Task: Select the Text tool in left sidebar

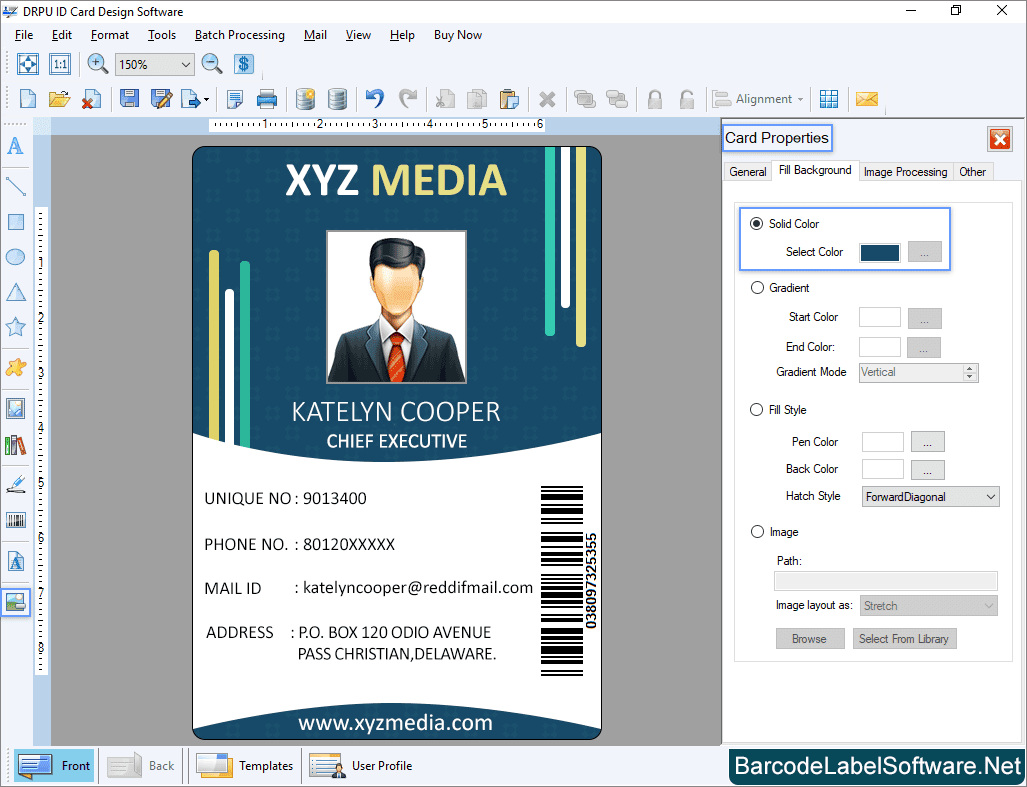Action: pos(16,146)
